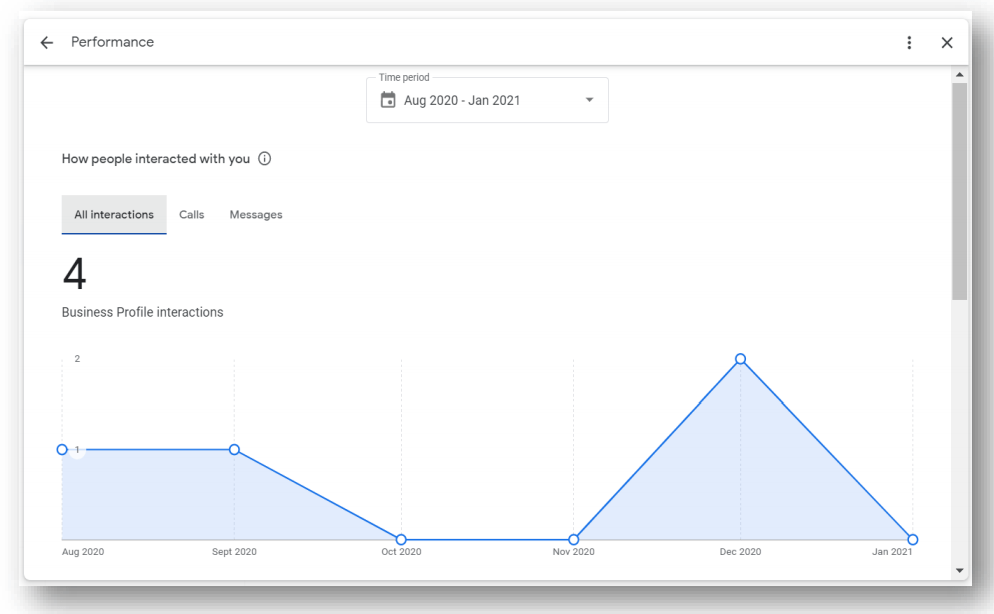Close the Performance panel
The image size is (994, 614).
tap(947, 43)
